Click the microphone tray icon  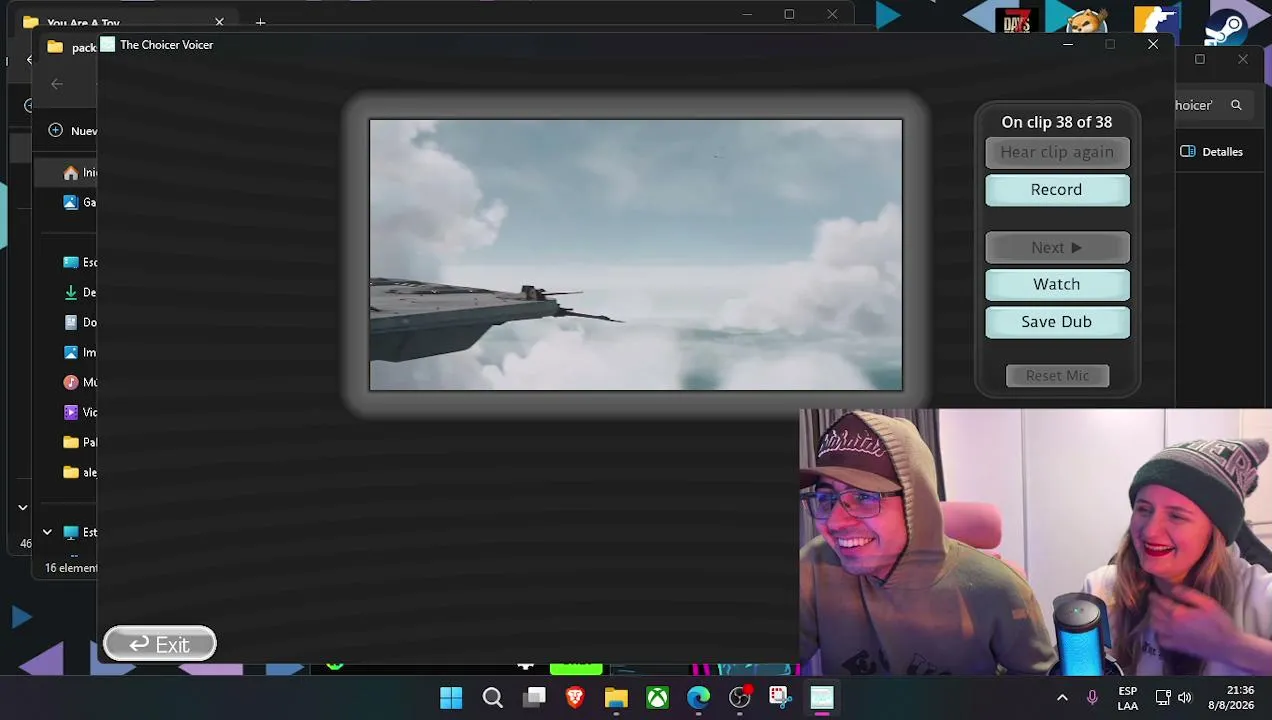tap(1092, 698)
